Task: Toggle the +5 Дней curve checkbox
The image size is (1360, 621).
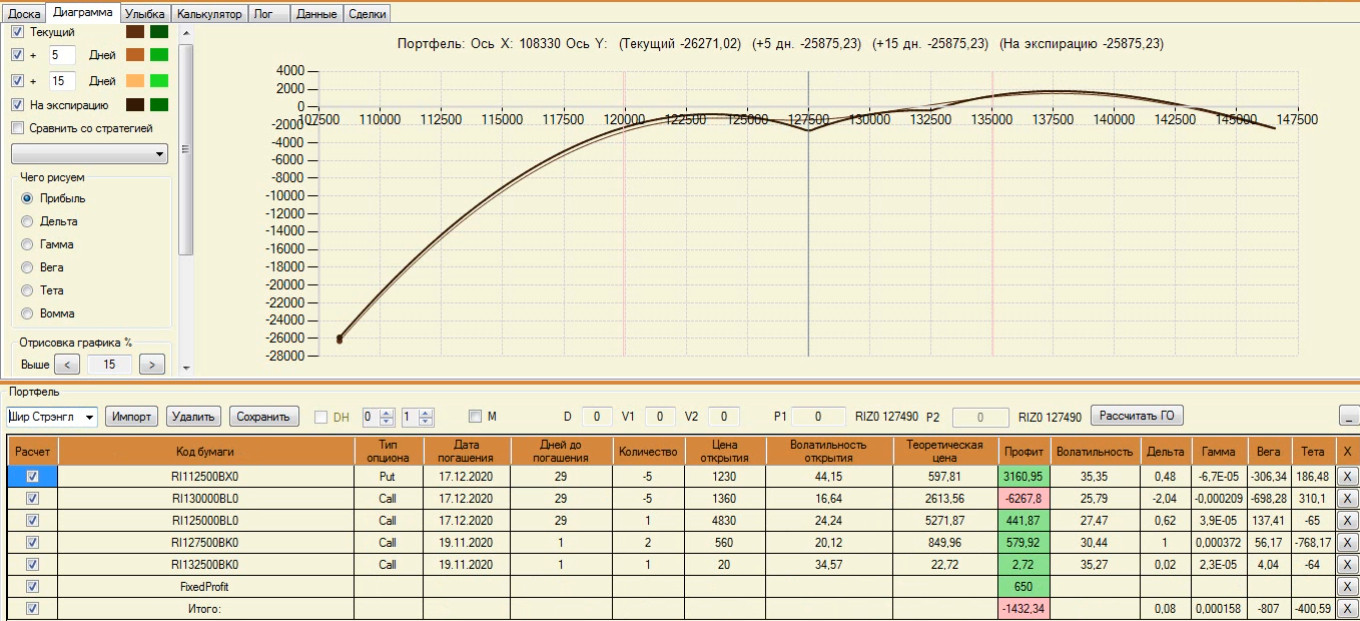Action: point(17,54)
